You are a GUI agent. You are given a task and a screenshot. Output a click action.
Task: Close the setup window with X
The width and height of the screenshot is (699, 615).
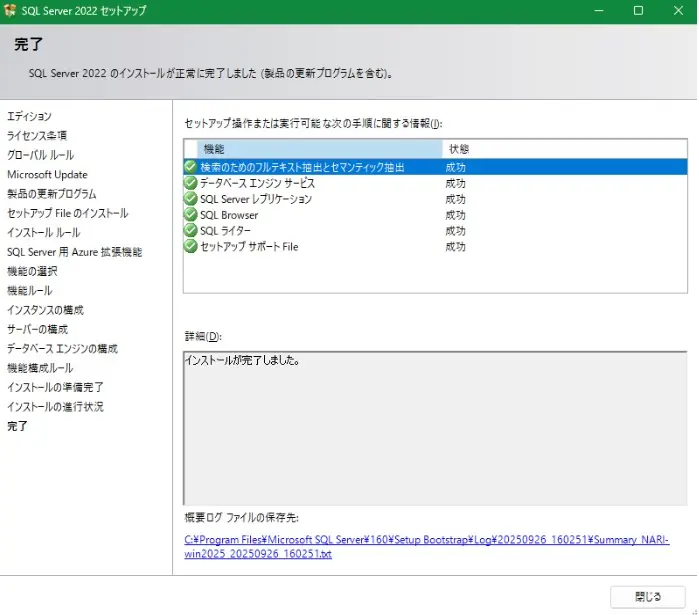pos(678,11)
